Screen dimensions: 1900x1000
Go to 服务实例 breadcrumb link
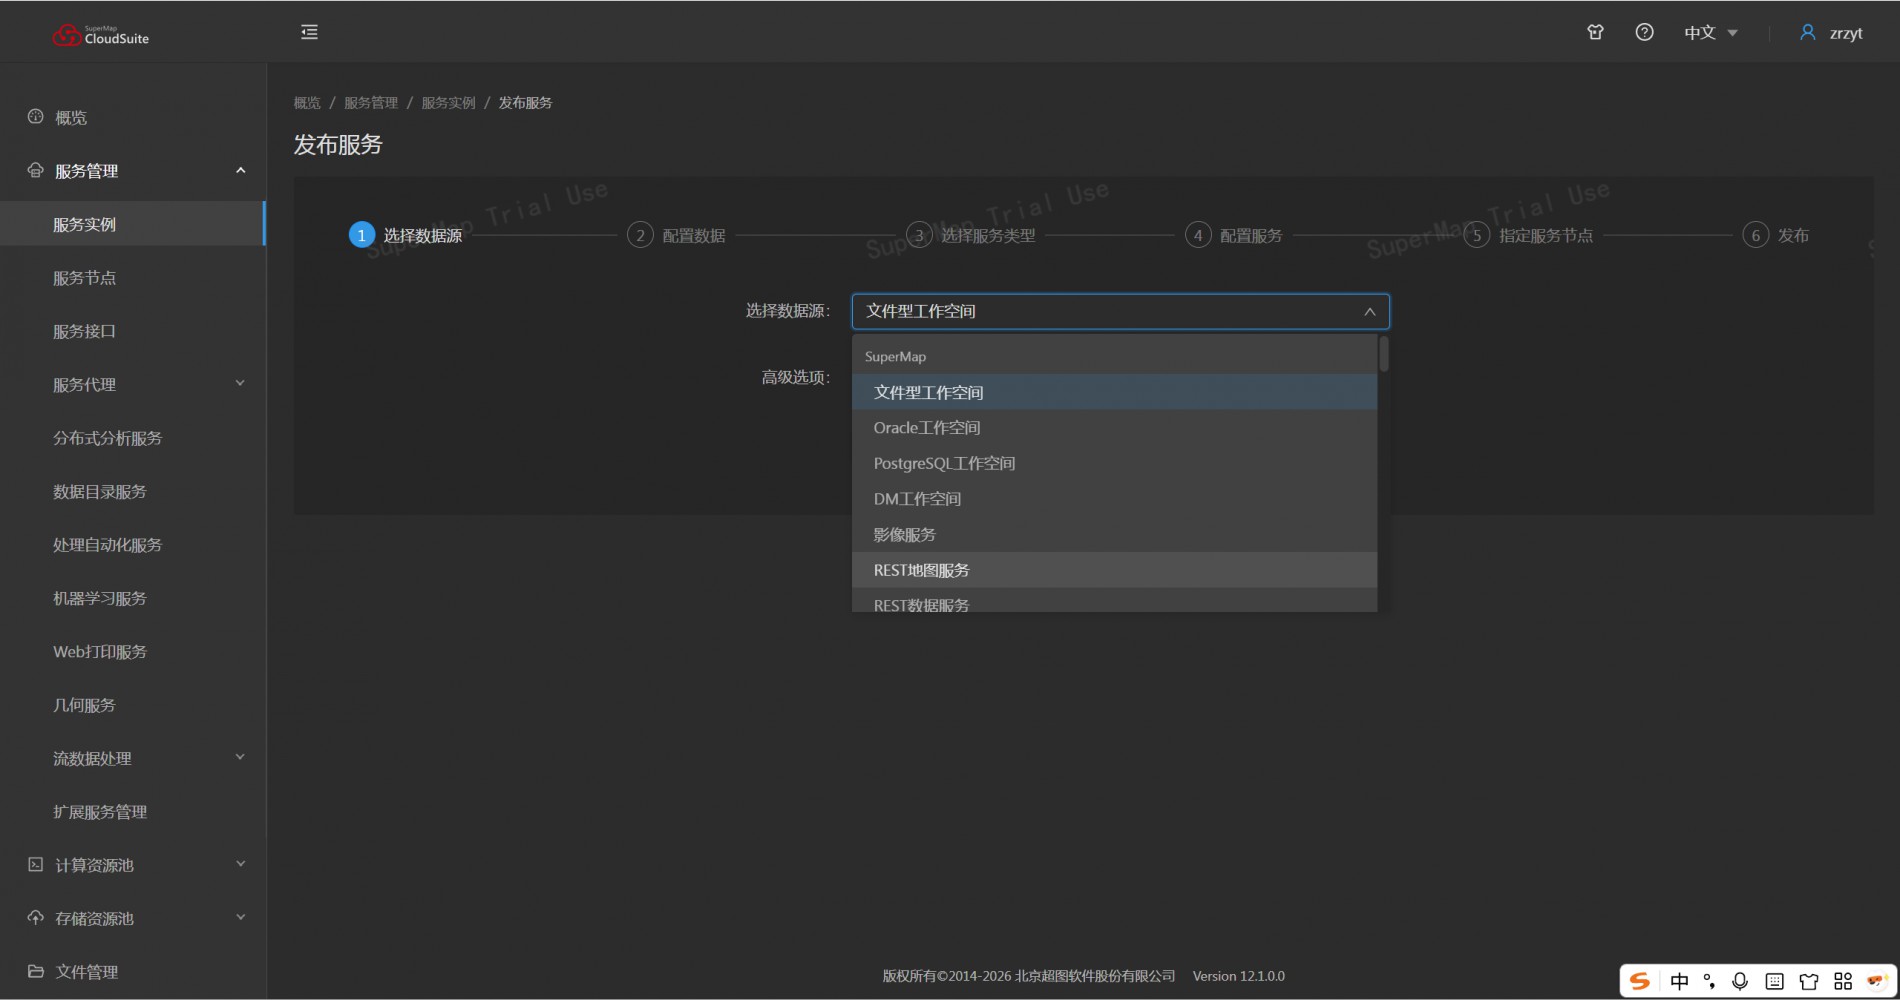click(448, 103)
